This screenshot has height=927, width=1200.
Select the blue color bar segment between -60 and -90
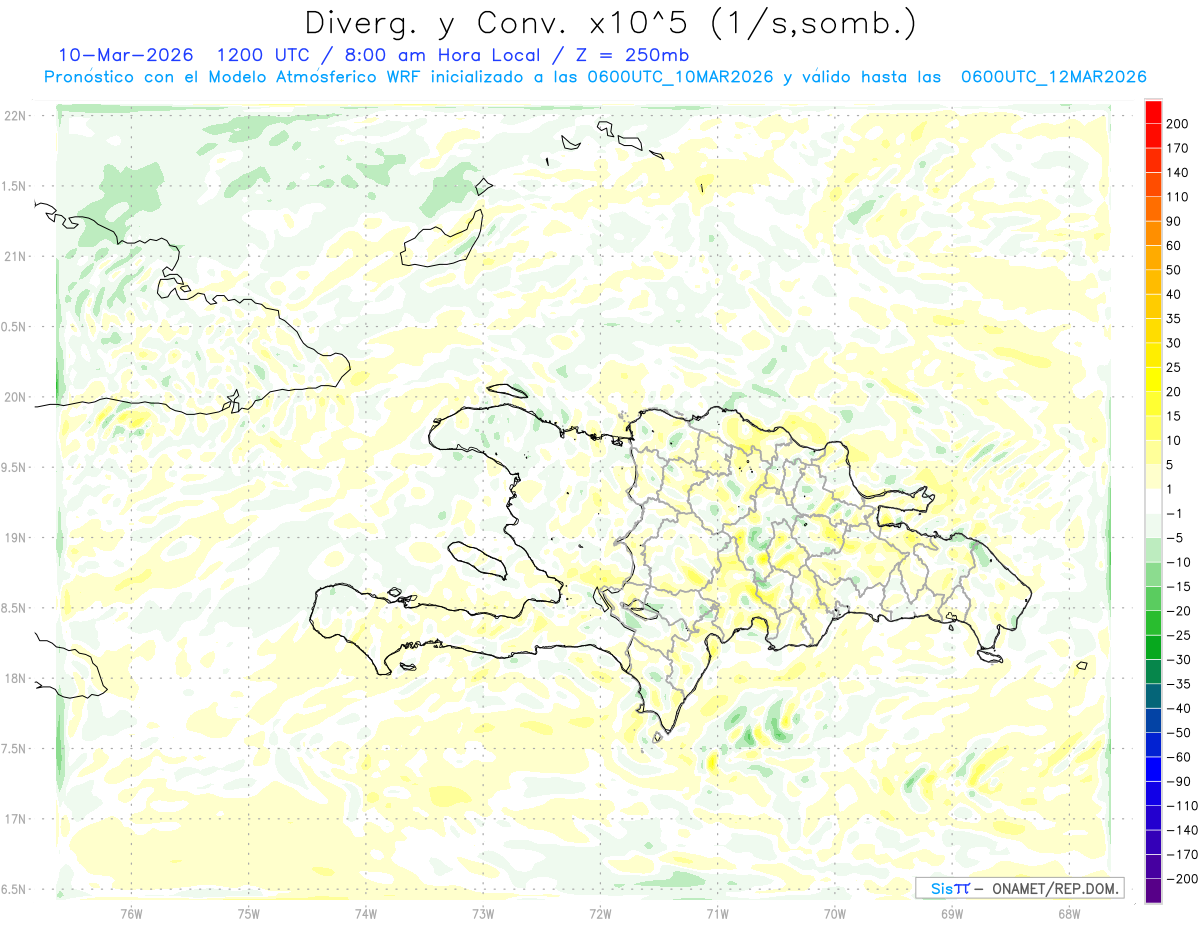pyautogui.click(x=1153, y=769)
